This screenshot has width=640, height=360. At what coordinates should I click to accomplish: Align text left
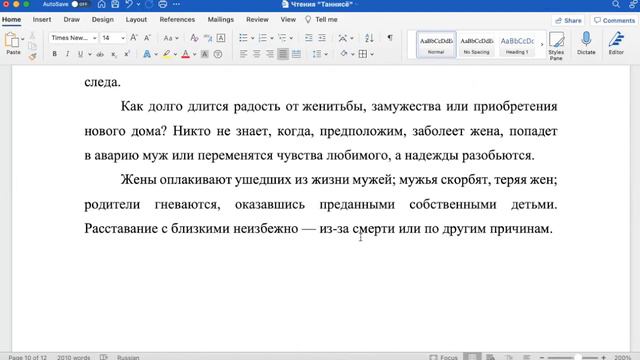(x=243, y=54)
